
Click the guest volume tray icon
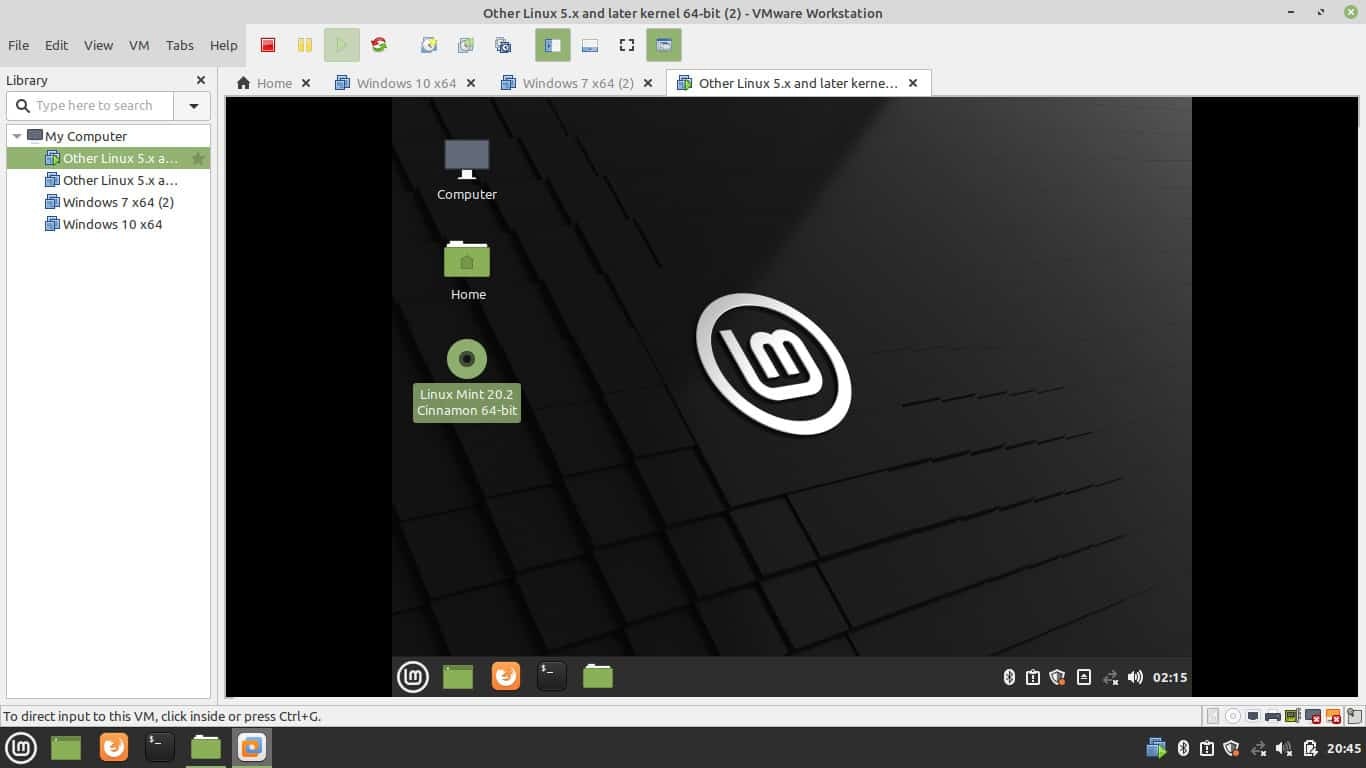(x=1135, y=677)
